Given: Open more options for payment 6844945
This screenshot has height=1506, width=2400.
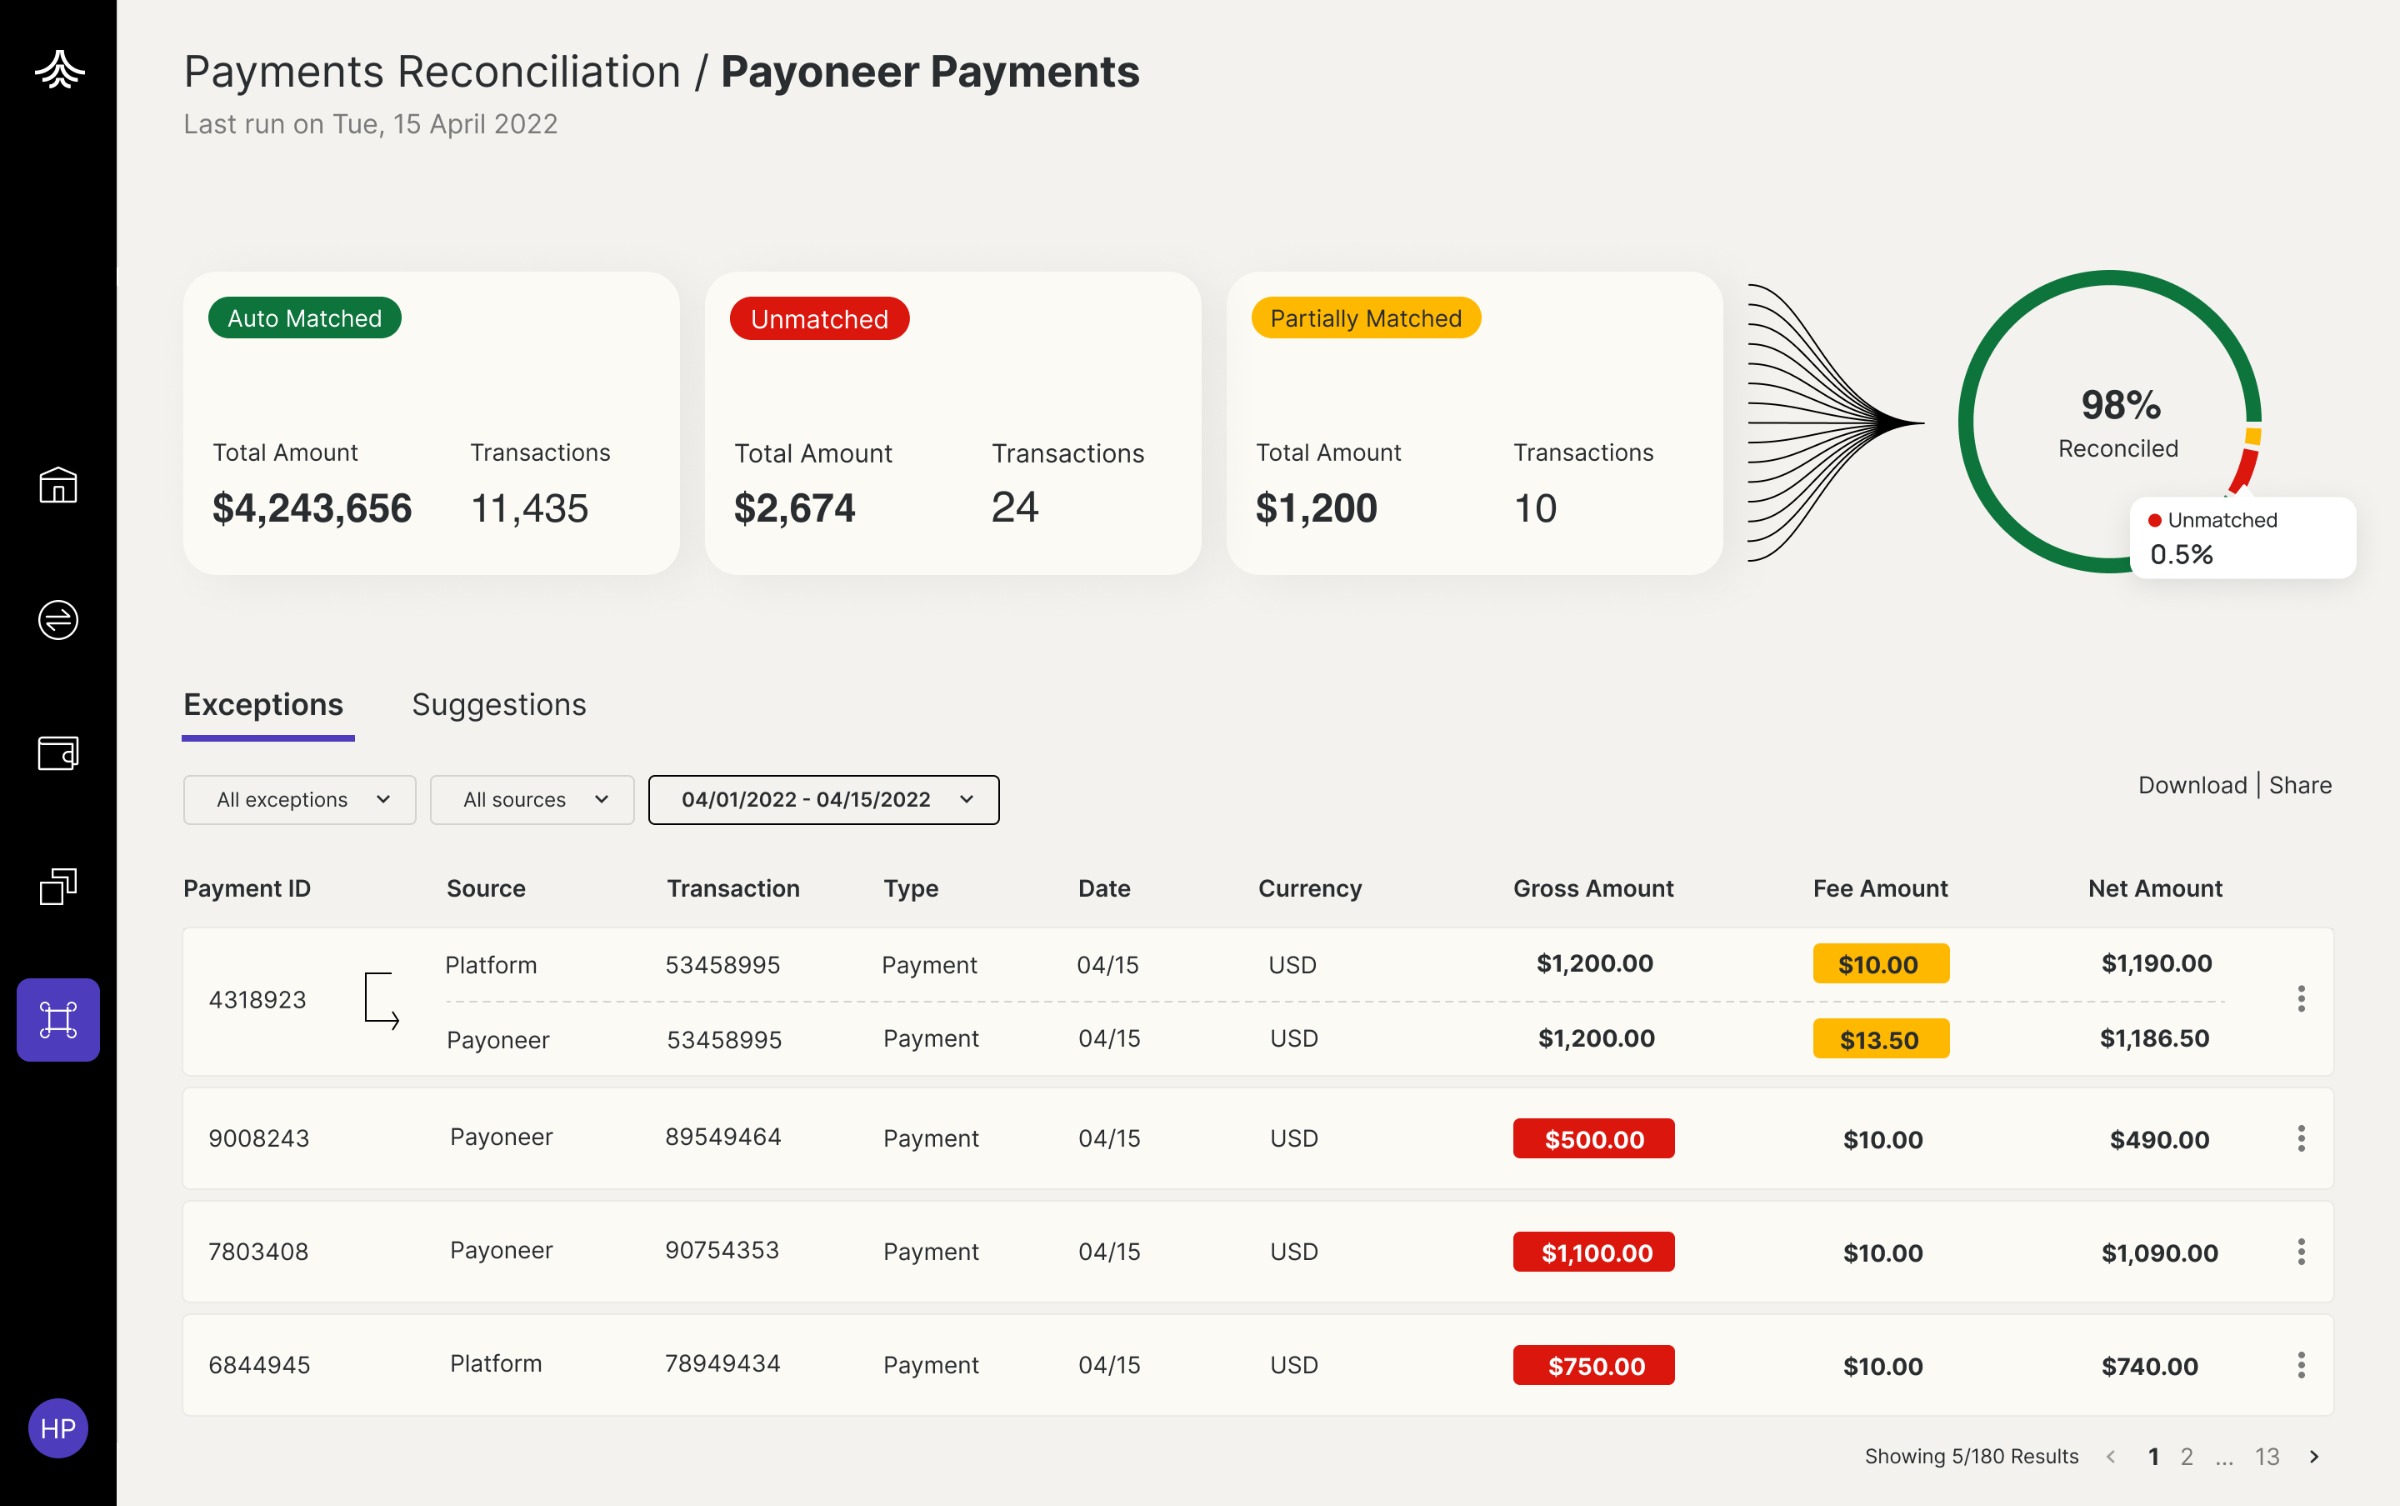Looking at the screenshot, I should coord(2301,1365).
